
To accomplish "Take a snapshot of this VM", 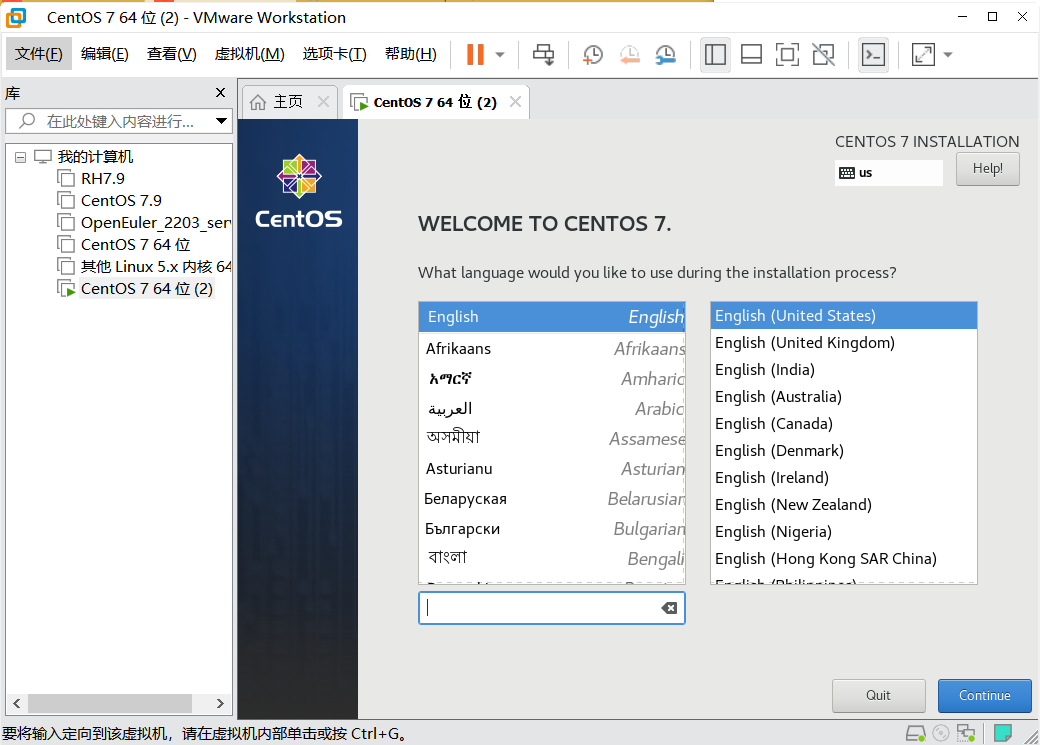I will pyautogui.click(x=592, y=54).
